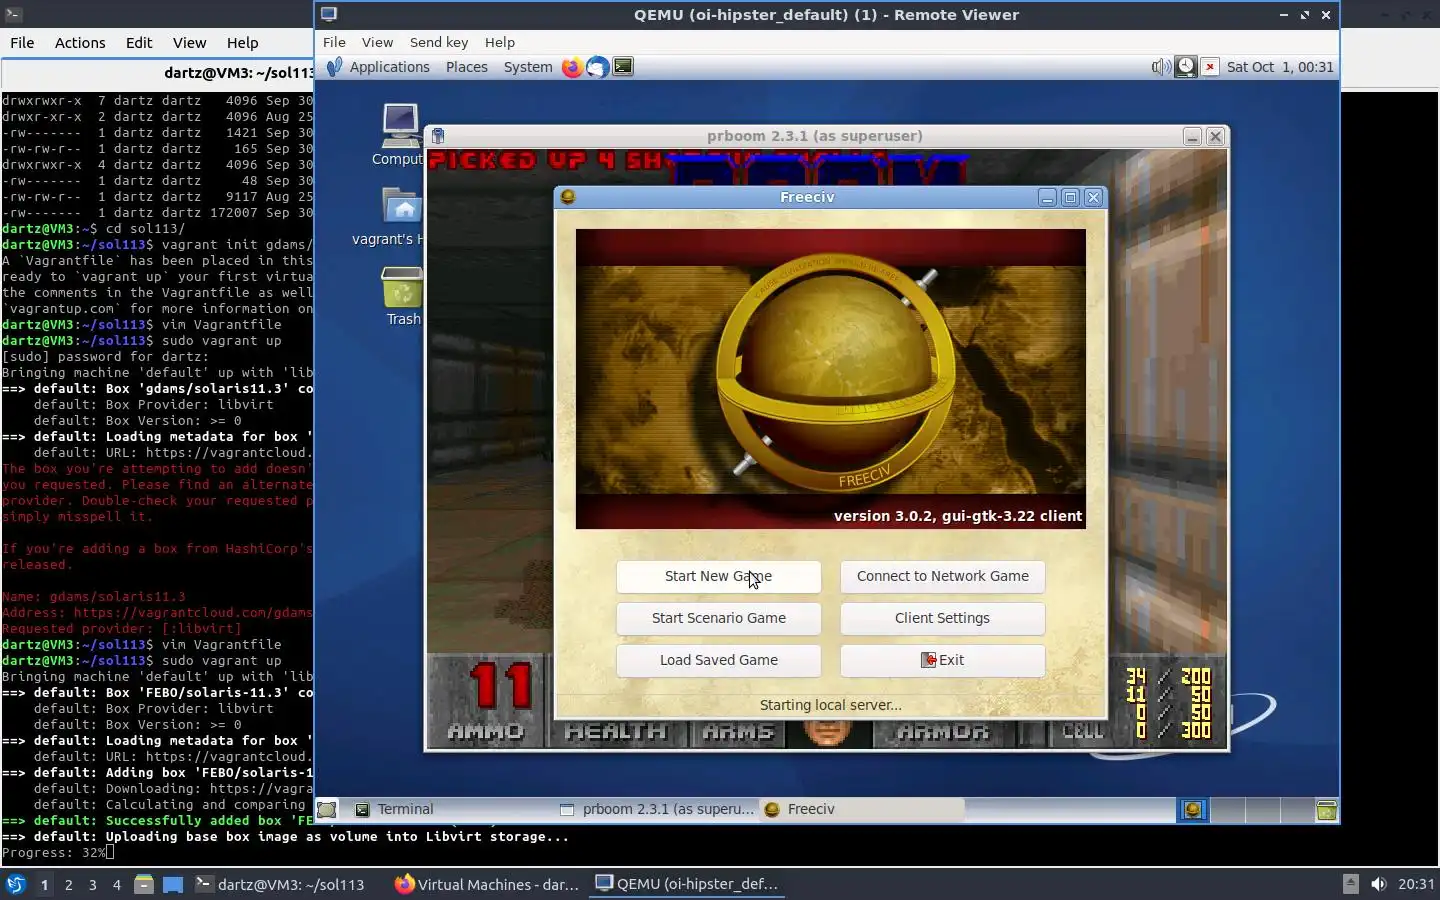1440x900 pixels.
Task: Open Remote Viewer Help menu
Action: tap(500, 42)
